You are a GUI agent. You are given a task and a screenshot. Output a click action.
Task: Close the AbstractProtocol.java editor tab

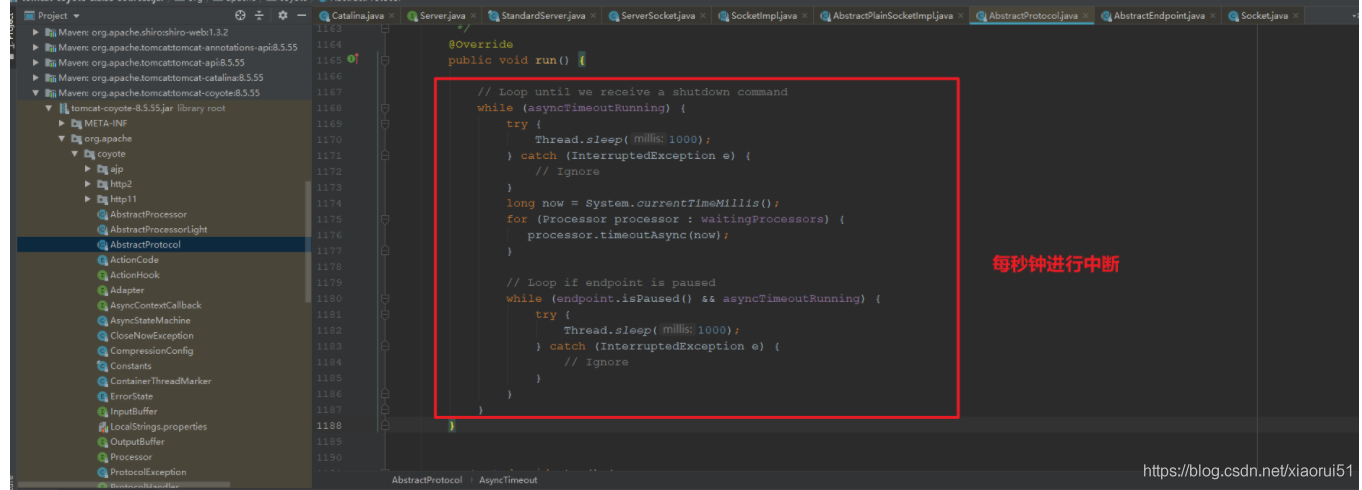(x=1087, y=16)
